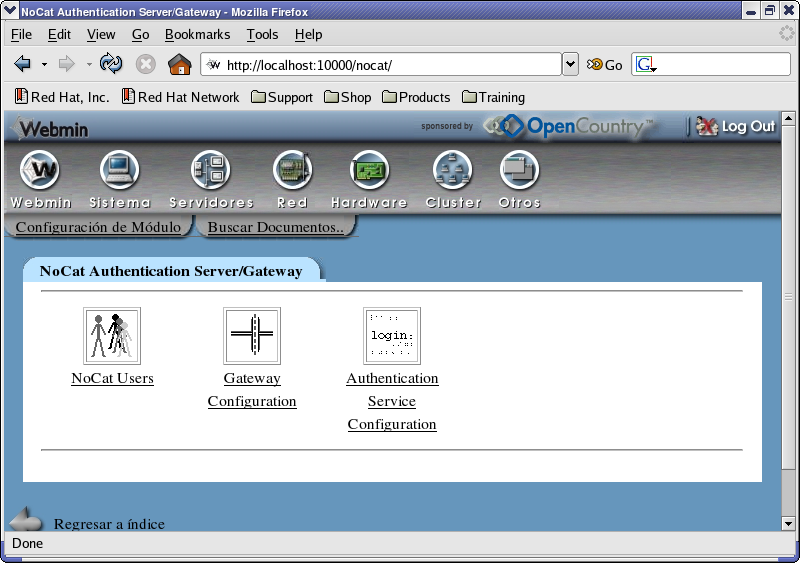Open the Servidores category icon
The width and height of the screenshot is (800, 563).
pyautogui.click(x=211, y=169)
